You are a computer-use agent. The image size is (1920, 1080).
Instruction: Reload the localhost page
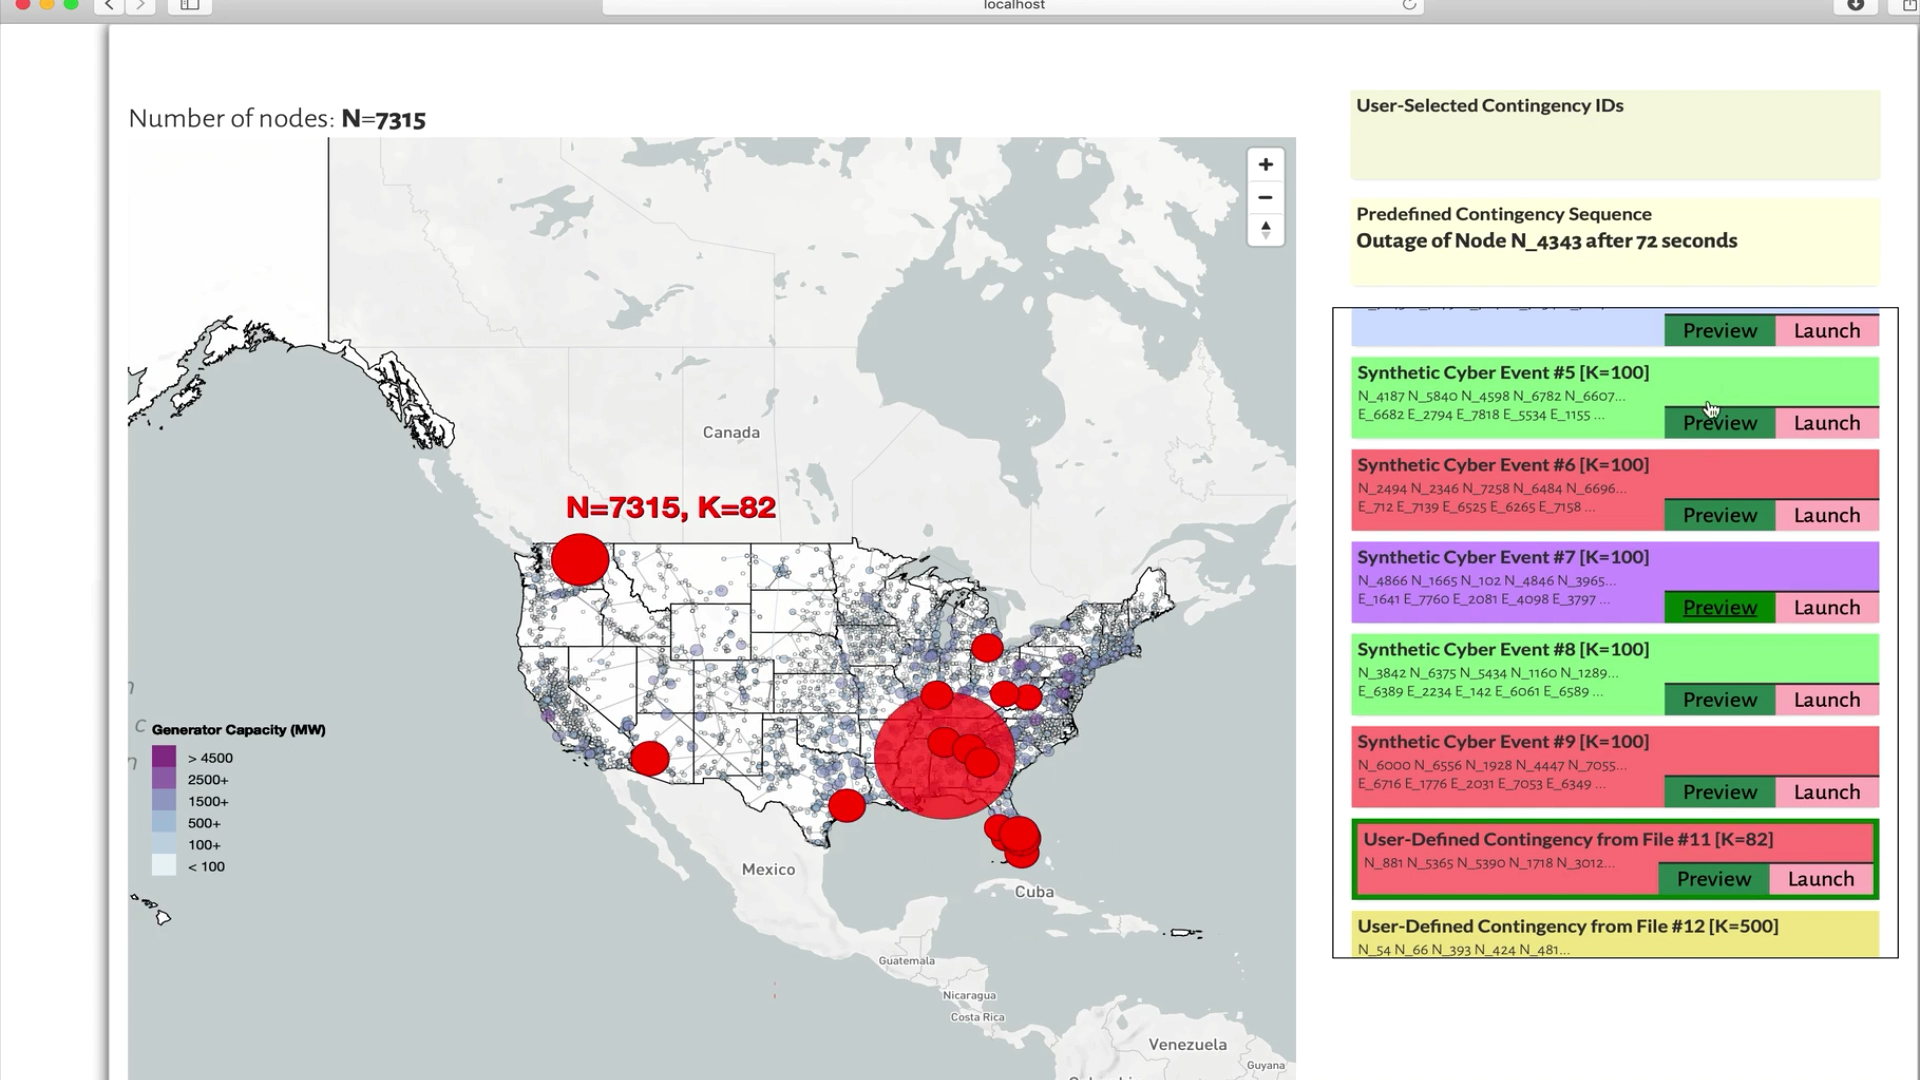tap(1408, 6)
